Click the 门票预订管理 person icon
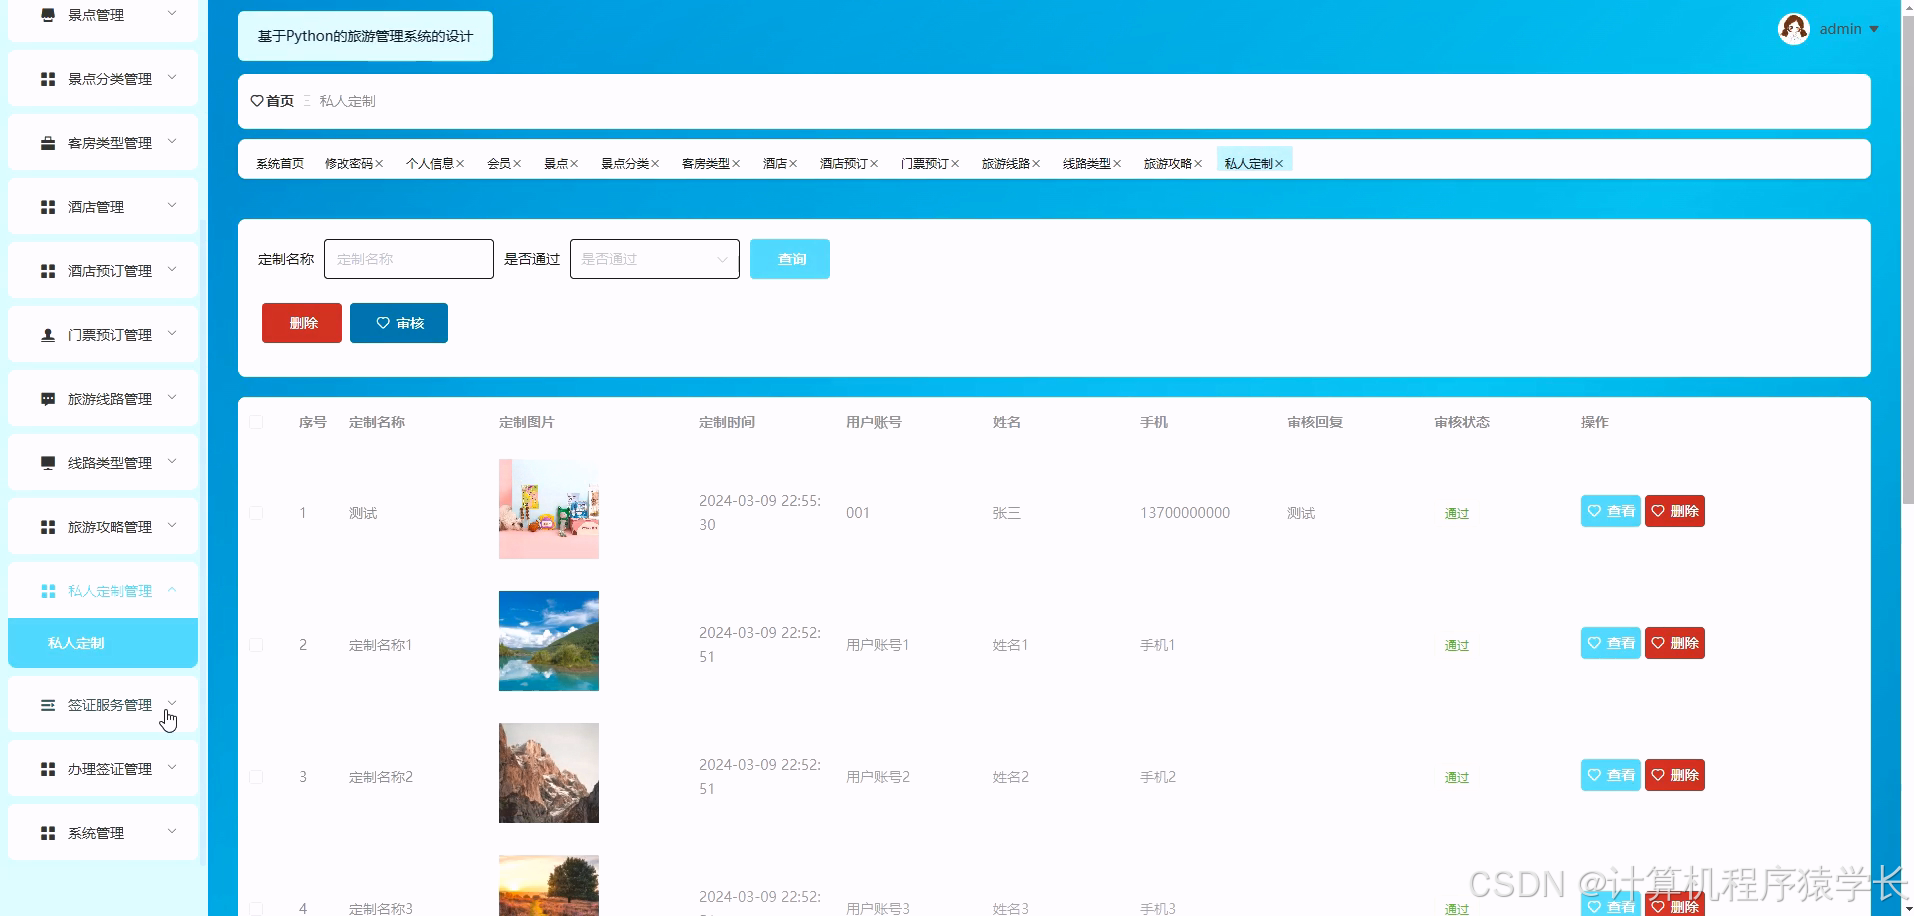The height and width of the screenshot is (916, 1914). point(48,335)
